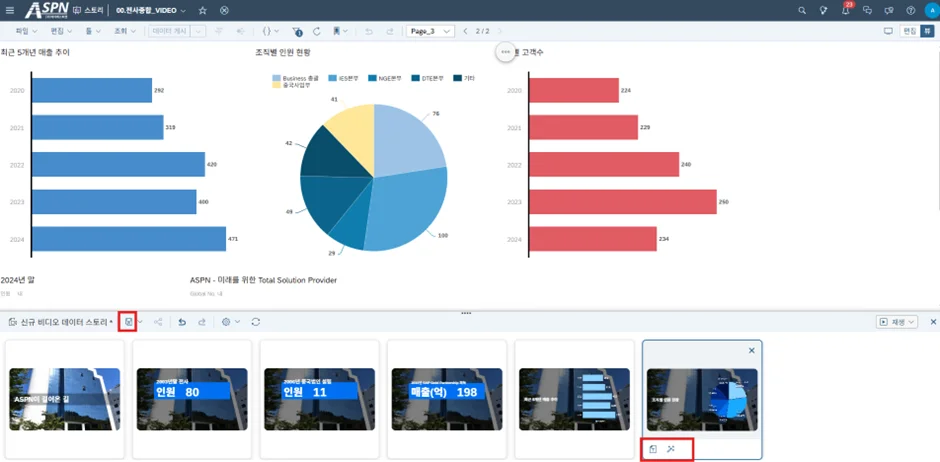Remove the selected pie chart scene with X
Viewport: 940px width, 462px height.
[x=752, y=351]
